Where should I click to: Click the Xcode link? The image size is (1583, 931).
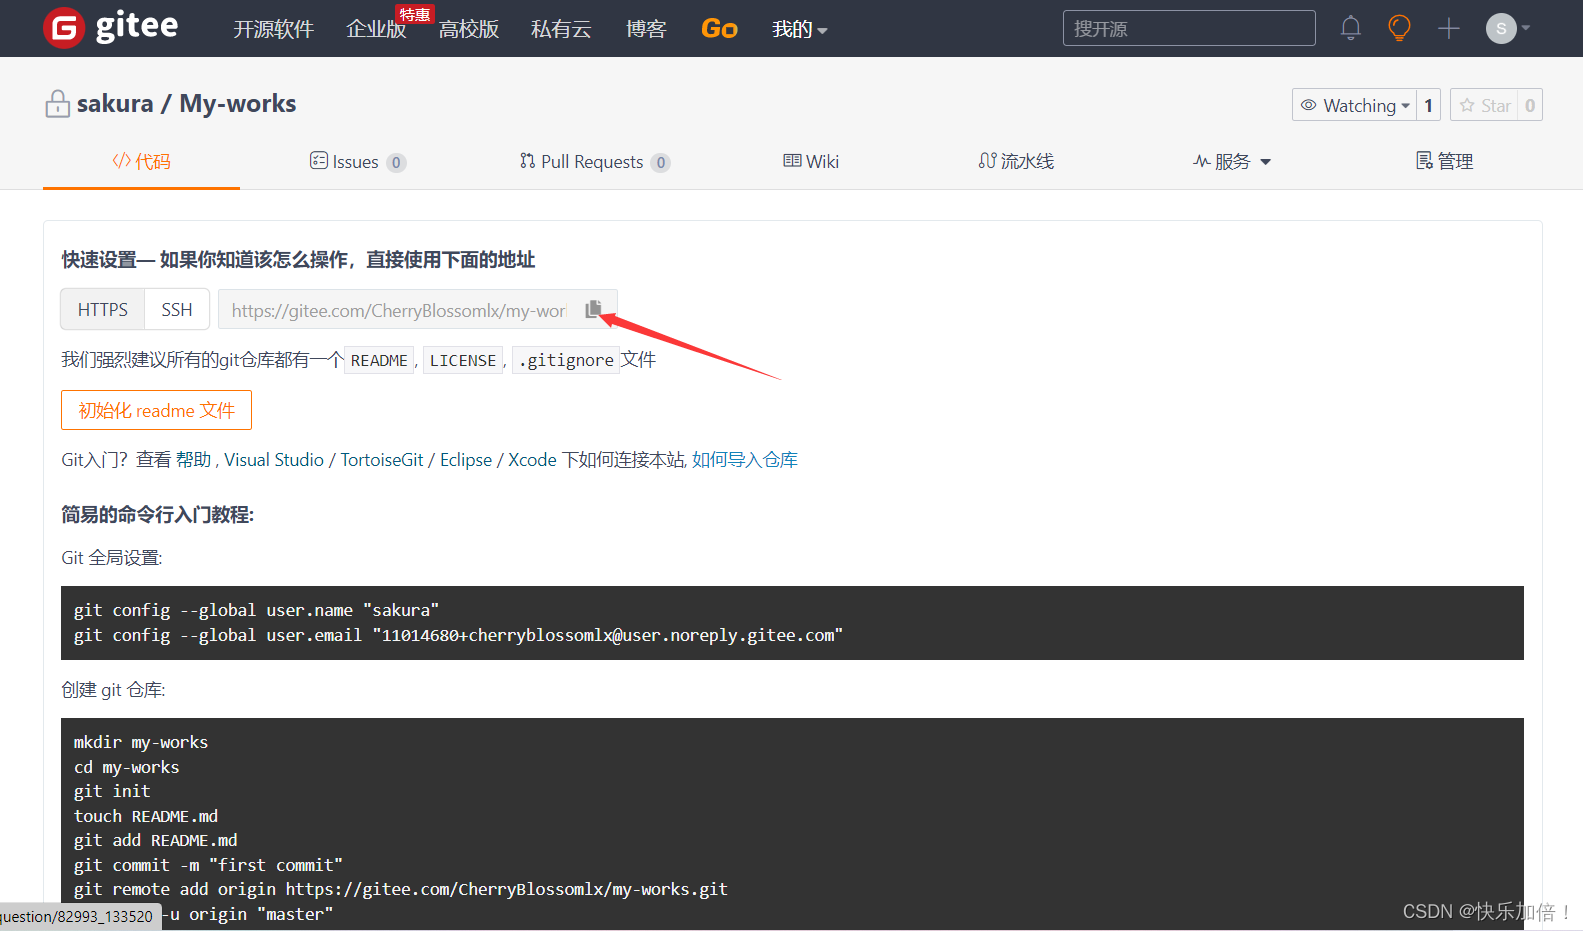[532, 460]
